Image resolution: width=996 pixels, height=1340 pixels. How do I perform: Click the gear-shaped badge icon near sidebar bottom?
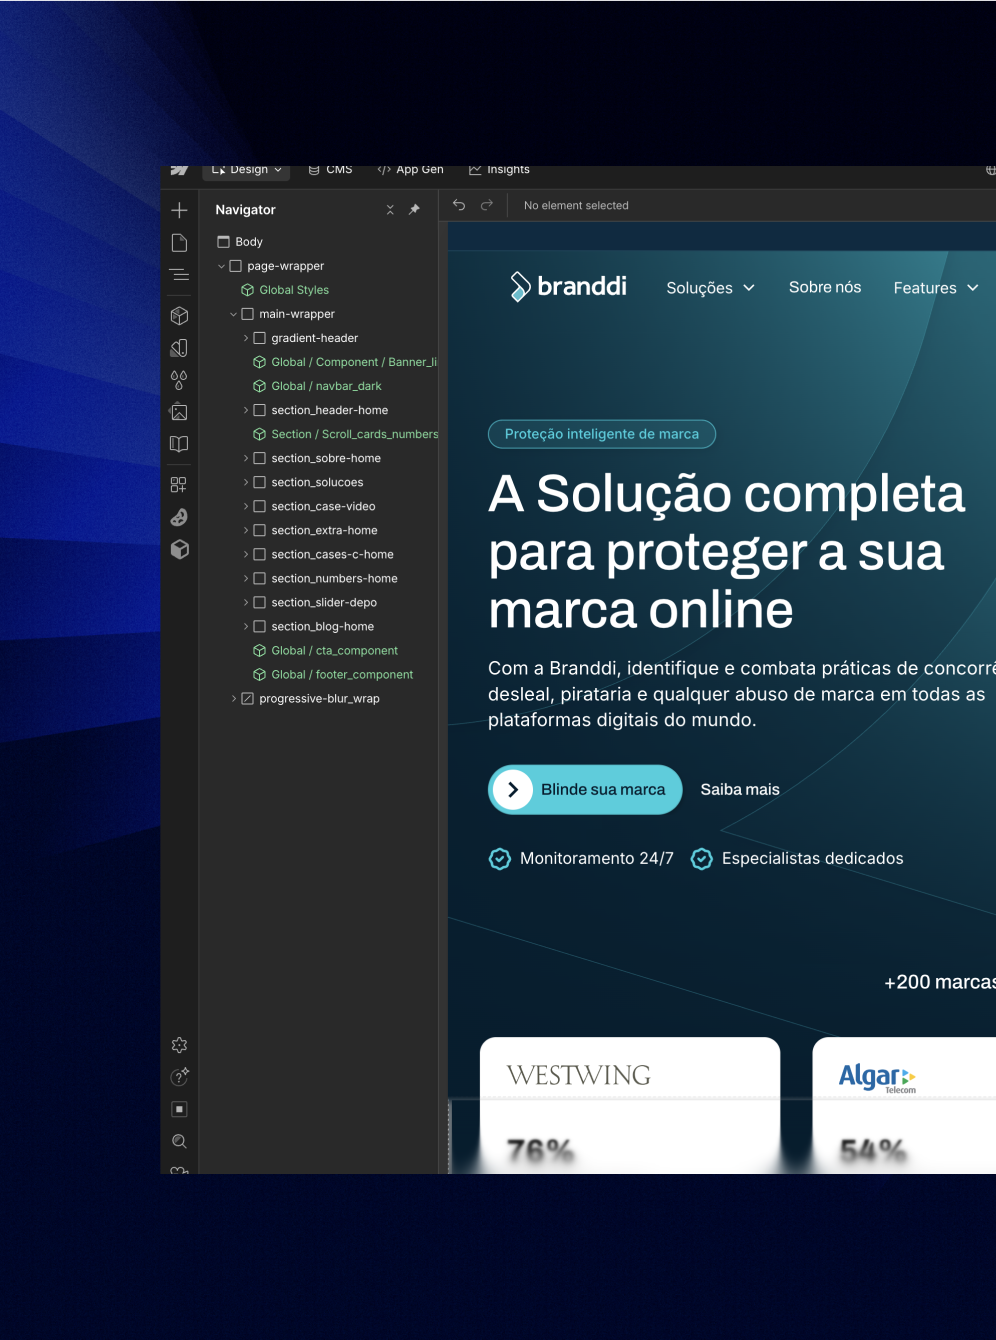(x=179, y=1045)
